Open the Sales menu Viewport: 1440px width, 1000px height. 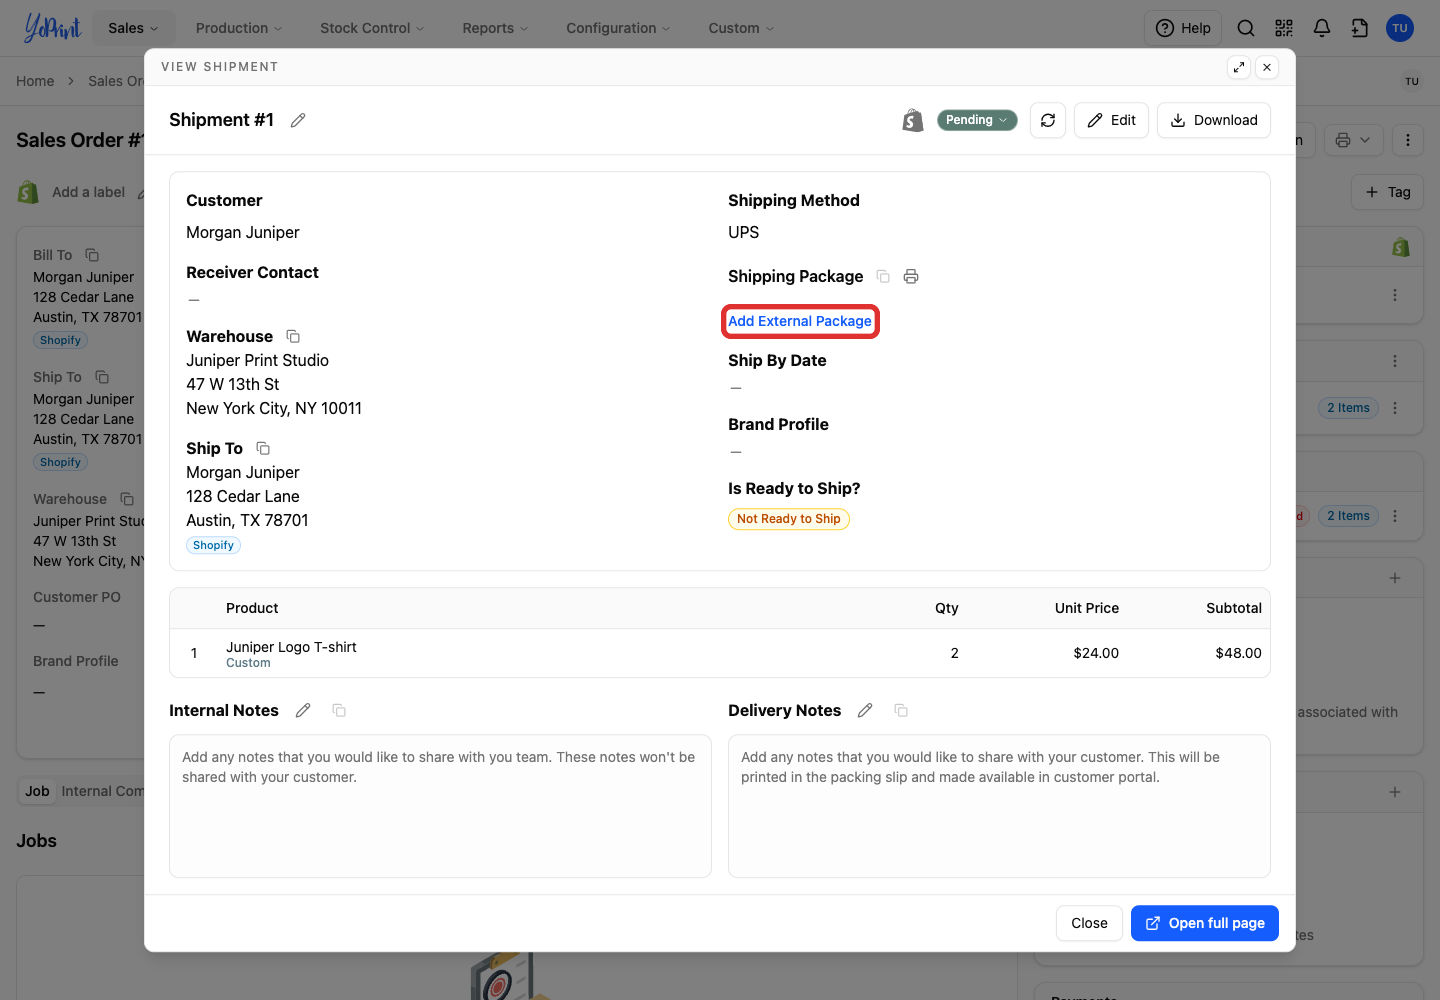pyautogui.click(x=133, y=28)
